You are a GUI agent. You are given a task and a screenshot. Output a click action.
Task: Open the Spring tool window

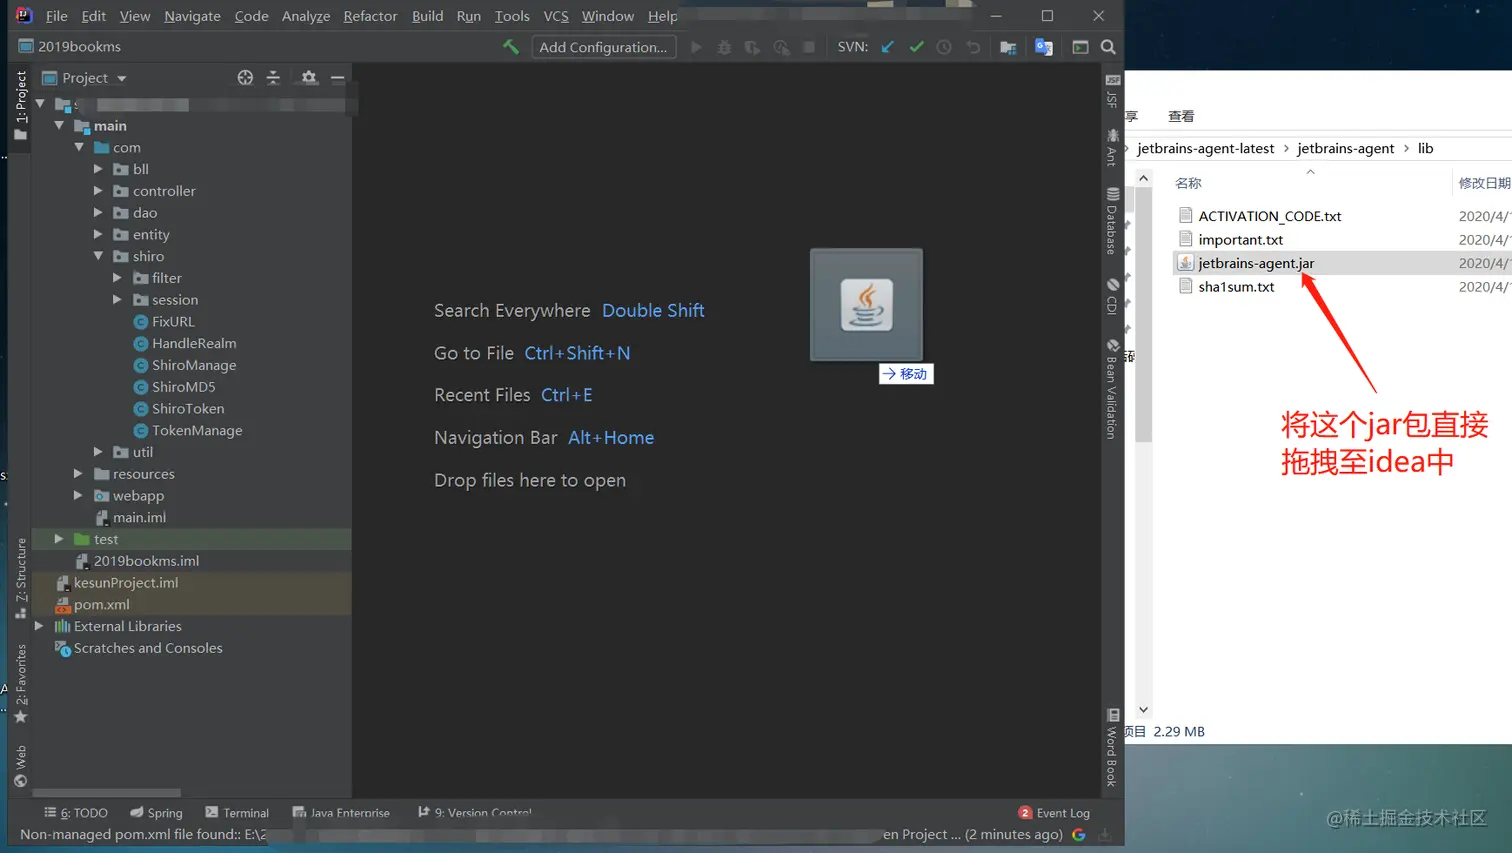tap(157, 813)
